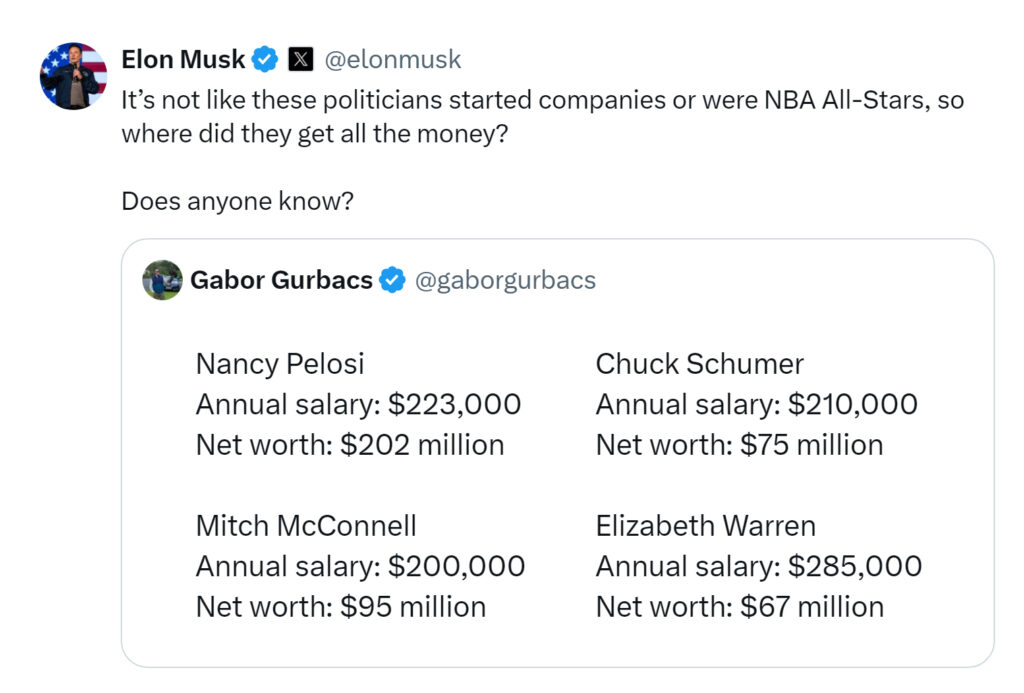
Task: Click the tweet text about NBA All-Stars
Action: pyautogui.click(x=542, y=101)
